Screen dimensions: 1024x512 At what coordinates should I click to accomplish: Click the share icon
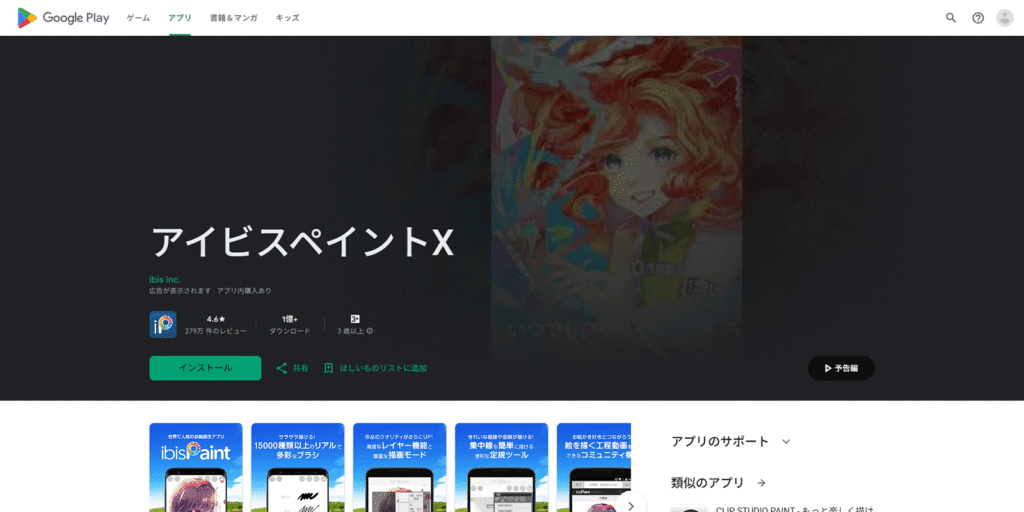click(281, 368)
